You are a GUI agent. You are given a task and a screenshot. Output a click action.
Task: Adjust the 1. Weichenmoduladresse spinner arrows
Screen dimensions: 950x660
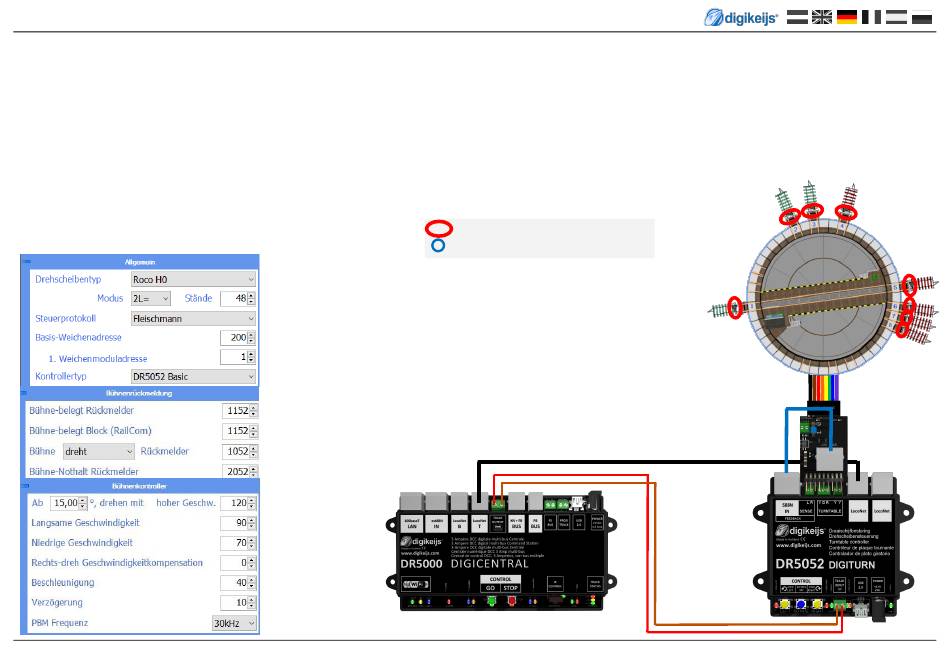tap(251, 358)
